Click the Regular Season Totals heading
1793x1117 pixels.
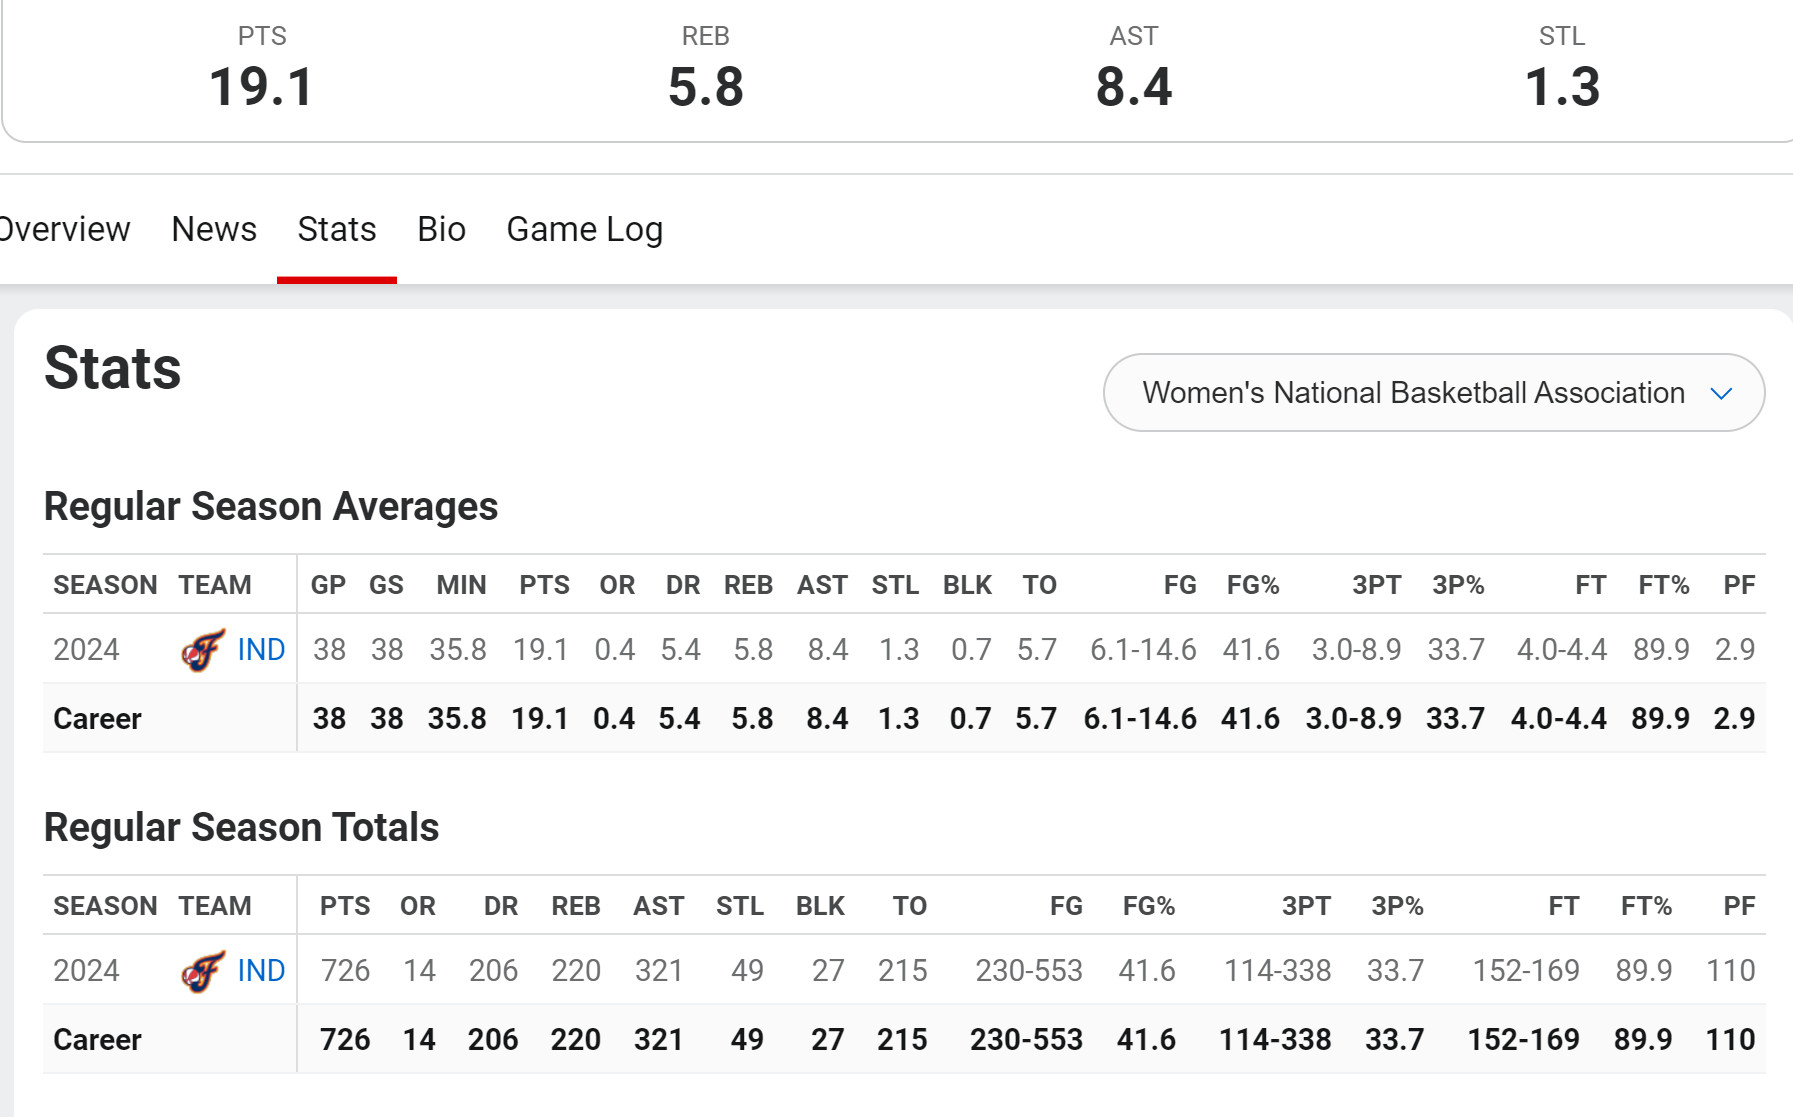[241, 828]
